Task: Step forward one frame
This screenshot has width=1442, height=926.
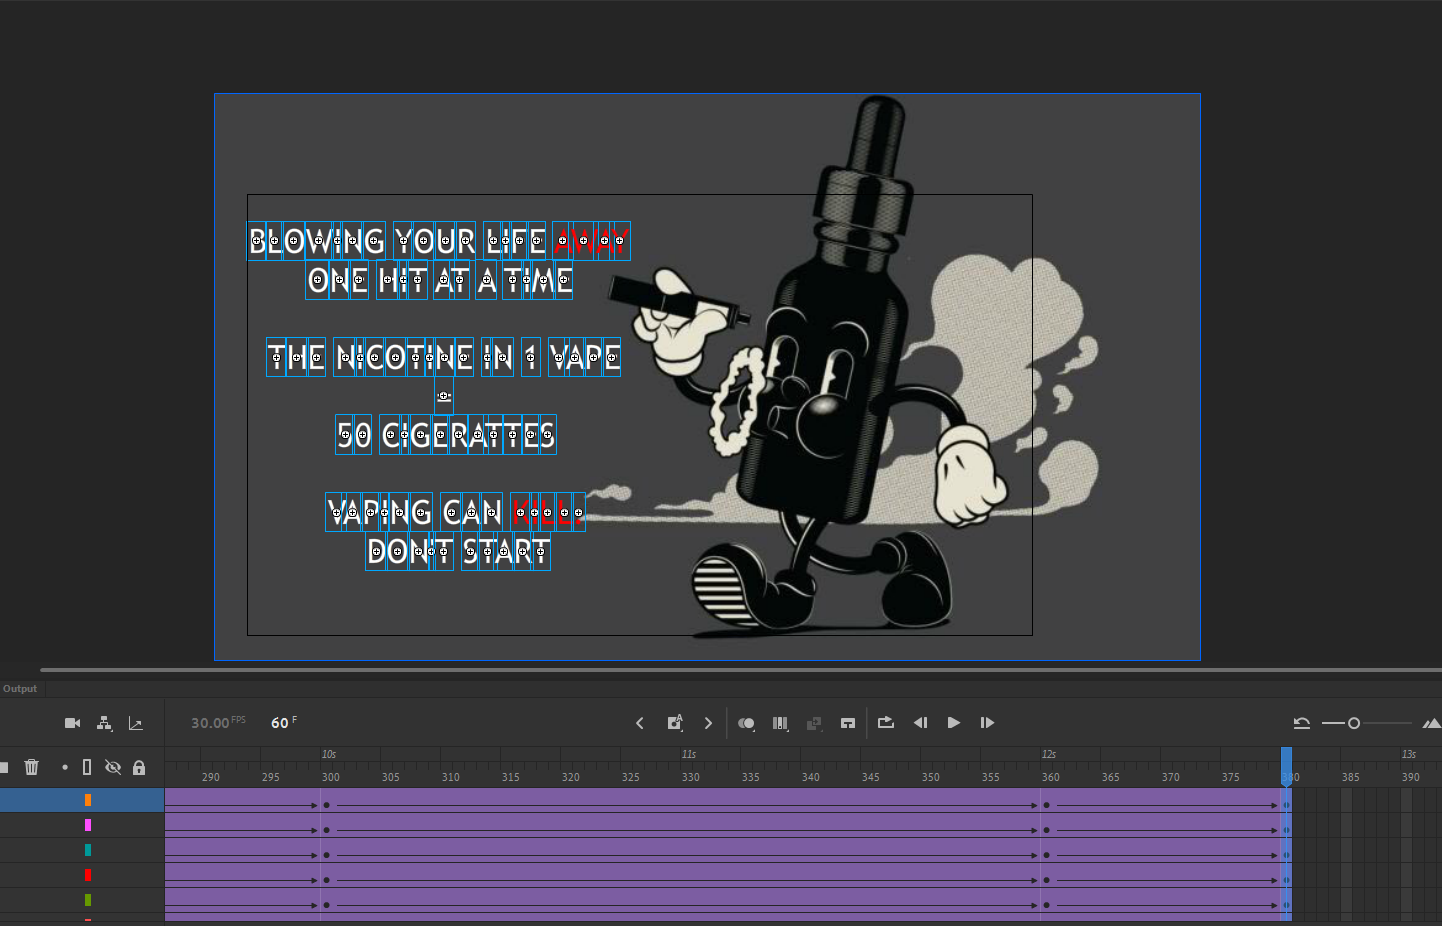Action: pyautogui.click(x=987, y=723)
